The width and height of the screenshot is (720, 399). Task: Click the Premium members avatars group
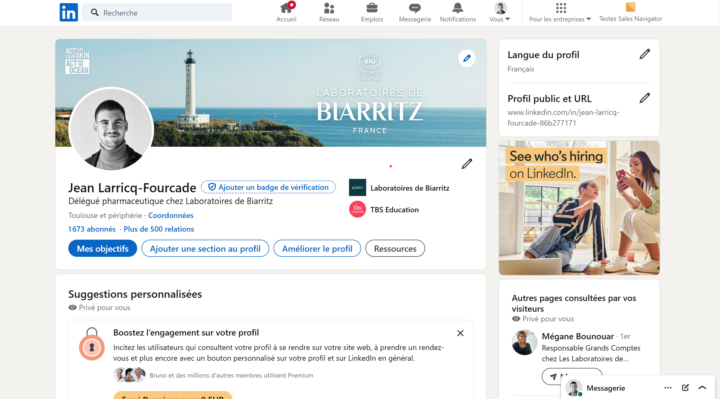[x=129, y=375]
